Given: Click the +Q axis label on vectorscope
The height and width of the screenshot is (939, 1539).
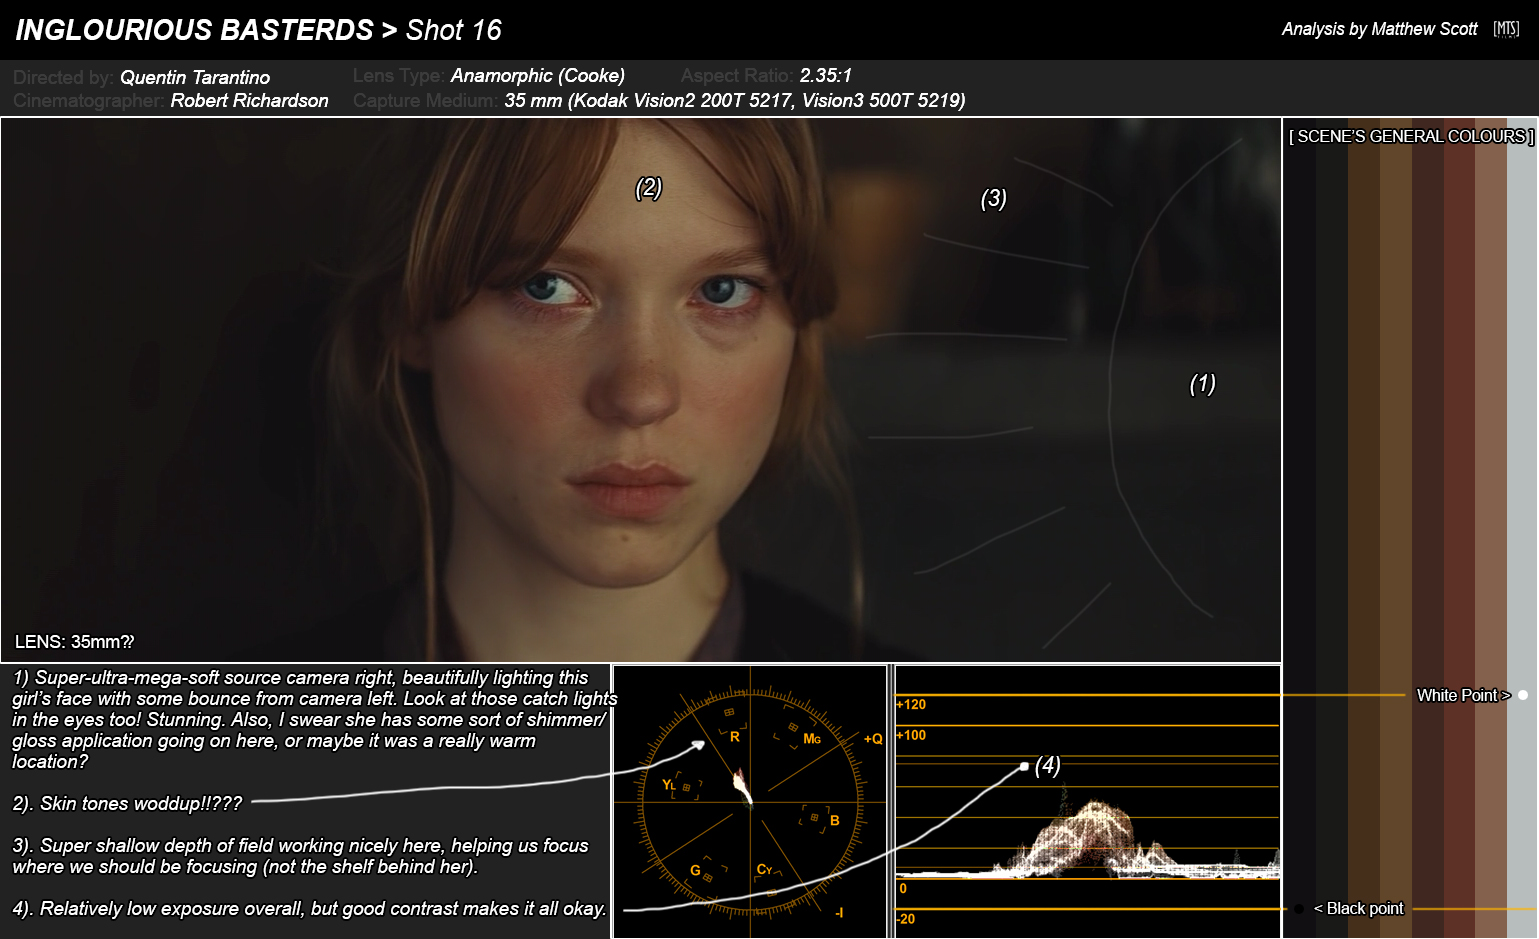Looking at the screenshot, I should pos(873,739).
